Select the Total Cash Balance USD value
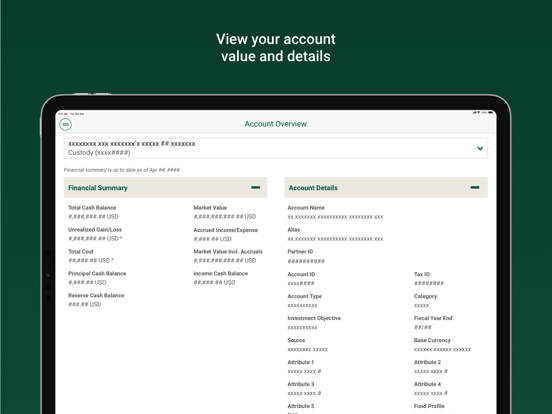Screen dimensions: 552x414 [93, 217]
